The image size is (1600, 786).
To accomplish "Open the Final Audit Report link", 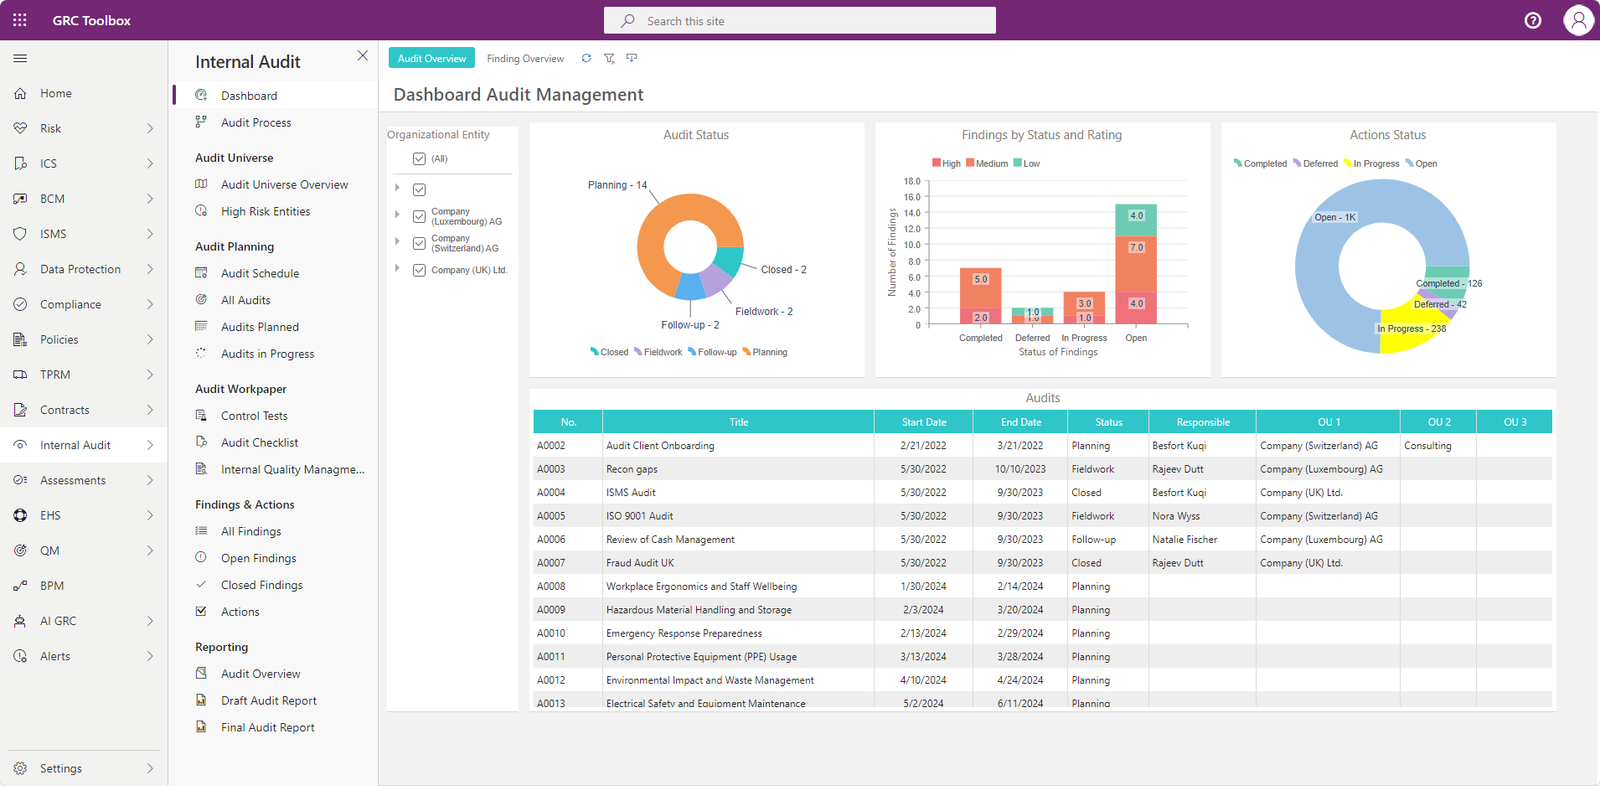I will coord(268,727).
